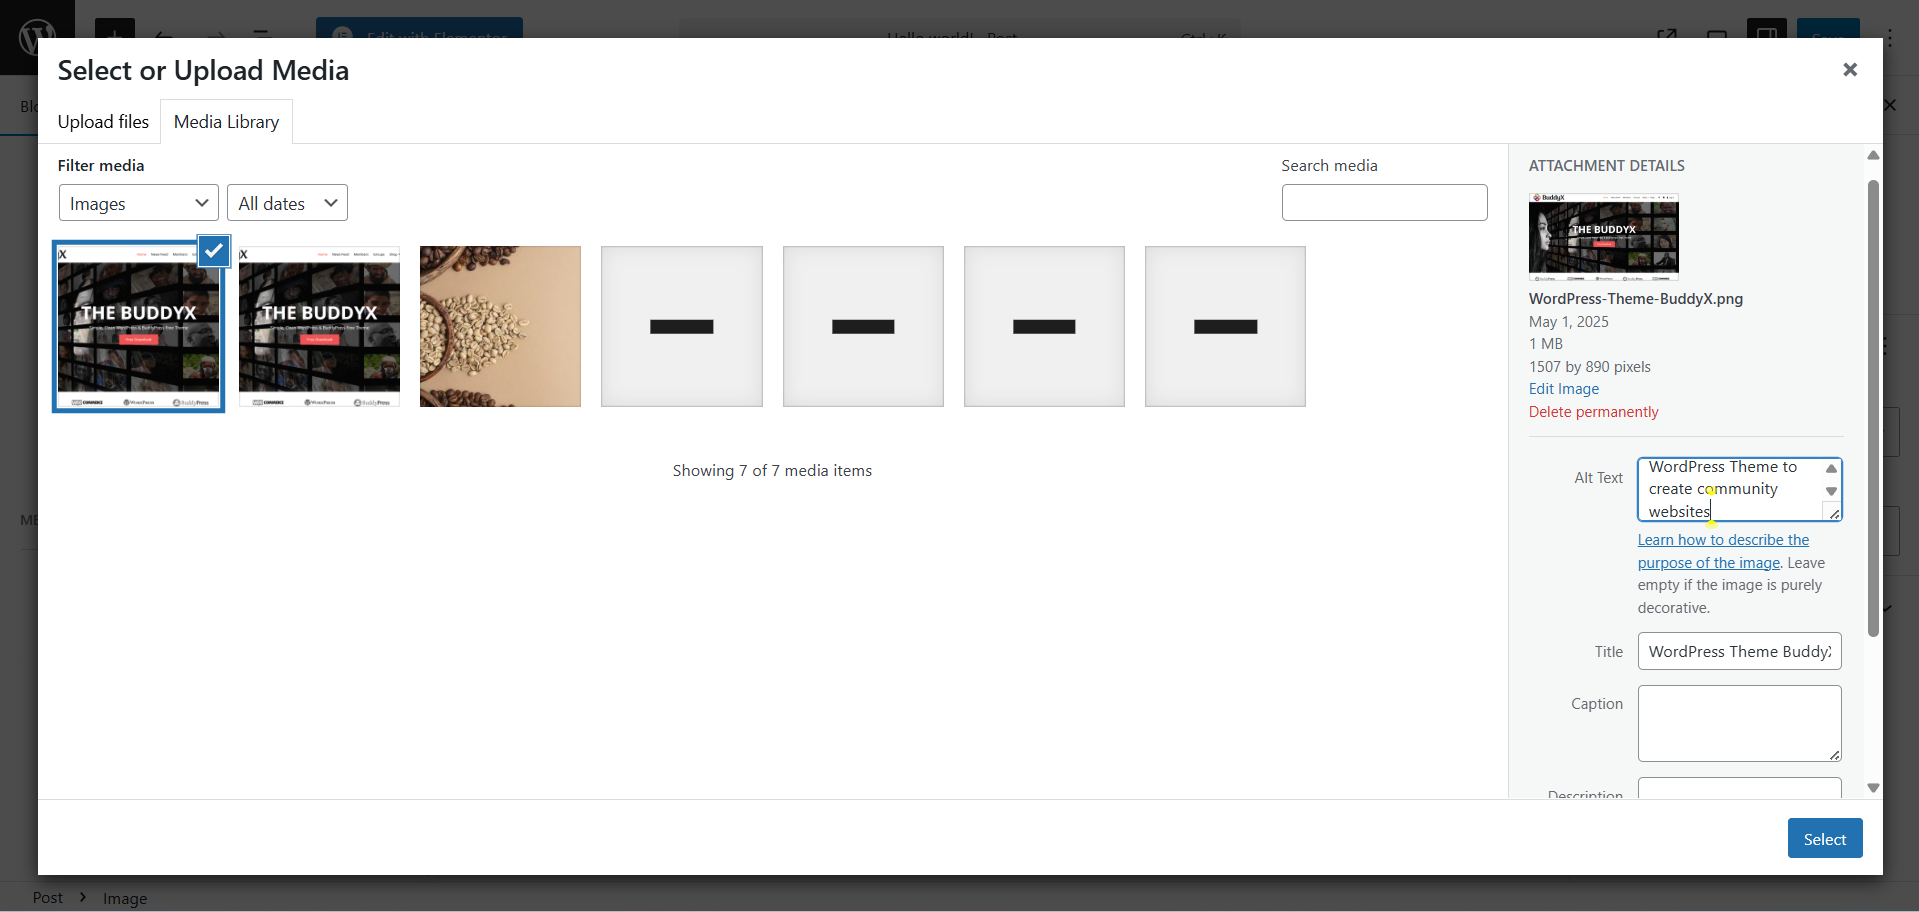Click the attachment details scrollbar up arrow
Viewport: 1919px width, 912px height.
[1873, 155]
